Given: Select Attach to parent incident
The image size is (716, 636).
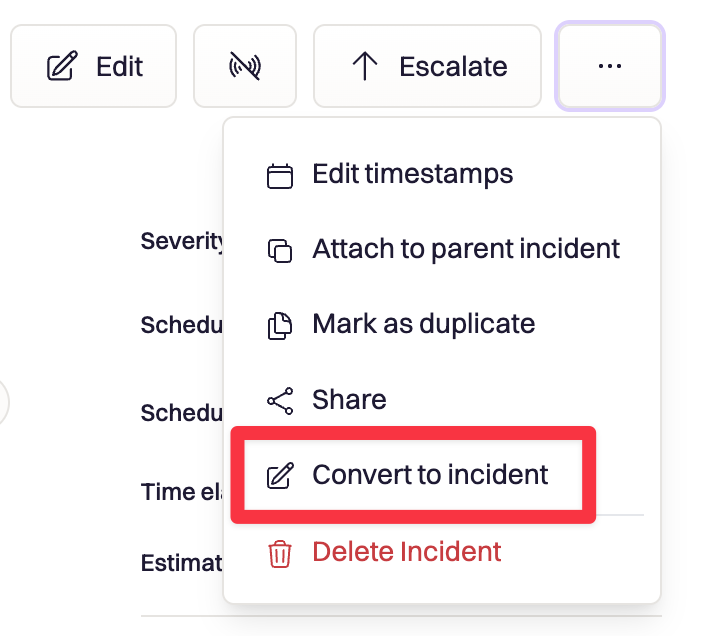Looking at the screenshot, I should (x=466, y=249).
